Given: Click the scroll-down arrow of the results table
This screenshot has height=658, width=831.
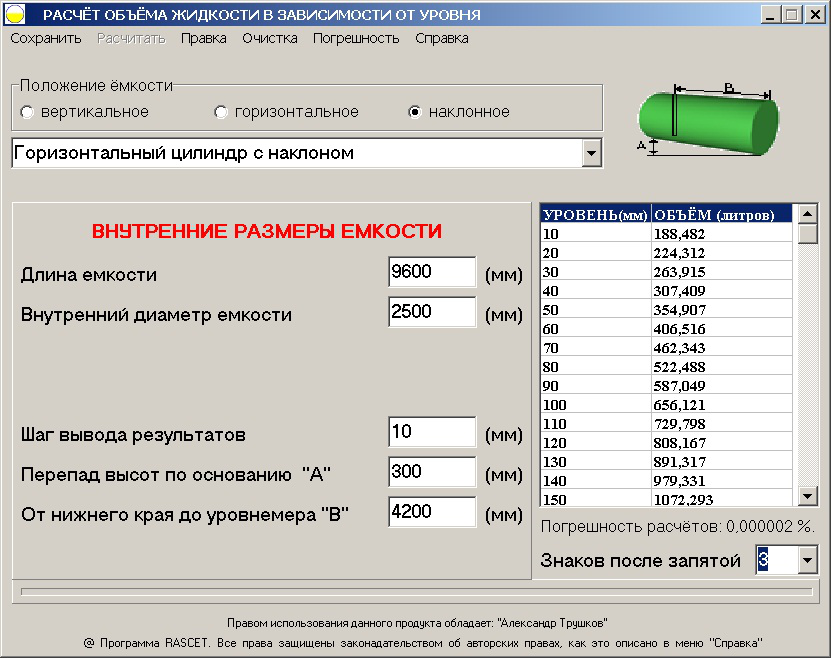Looking at the screenshot, I should pos(806,497).
